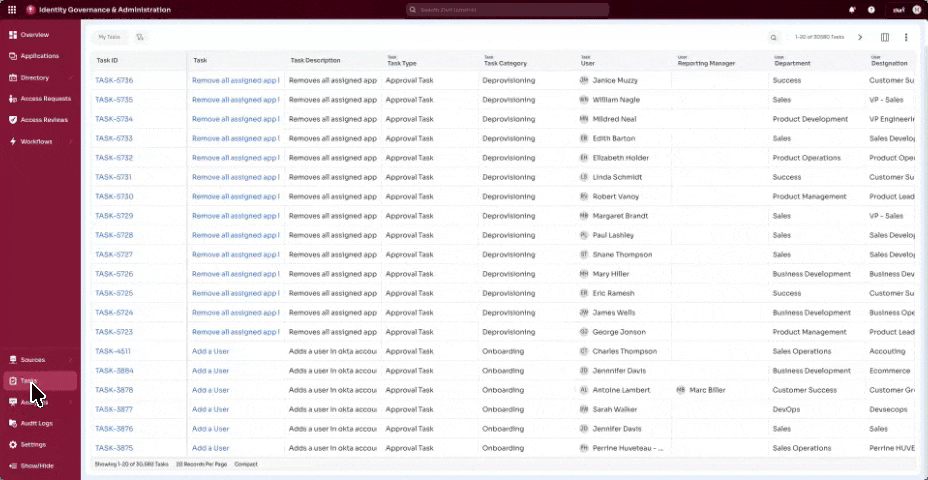Open Remove all assigned app link for TASK-5730
The image size is (928, 480).
pos(236,196)
